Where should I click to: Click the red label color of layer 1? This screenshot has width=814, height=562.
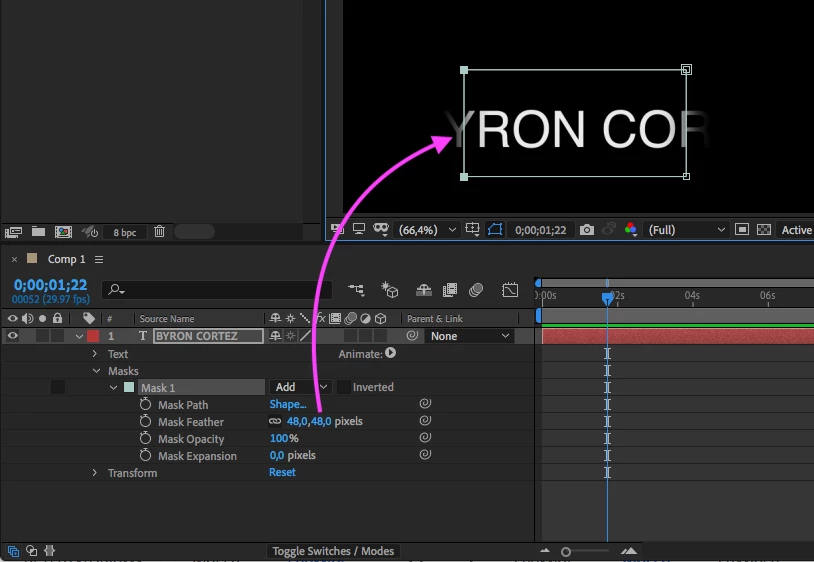click(x=93, y=336)
